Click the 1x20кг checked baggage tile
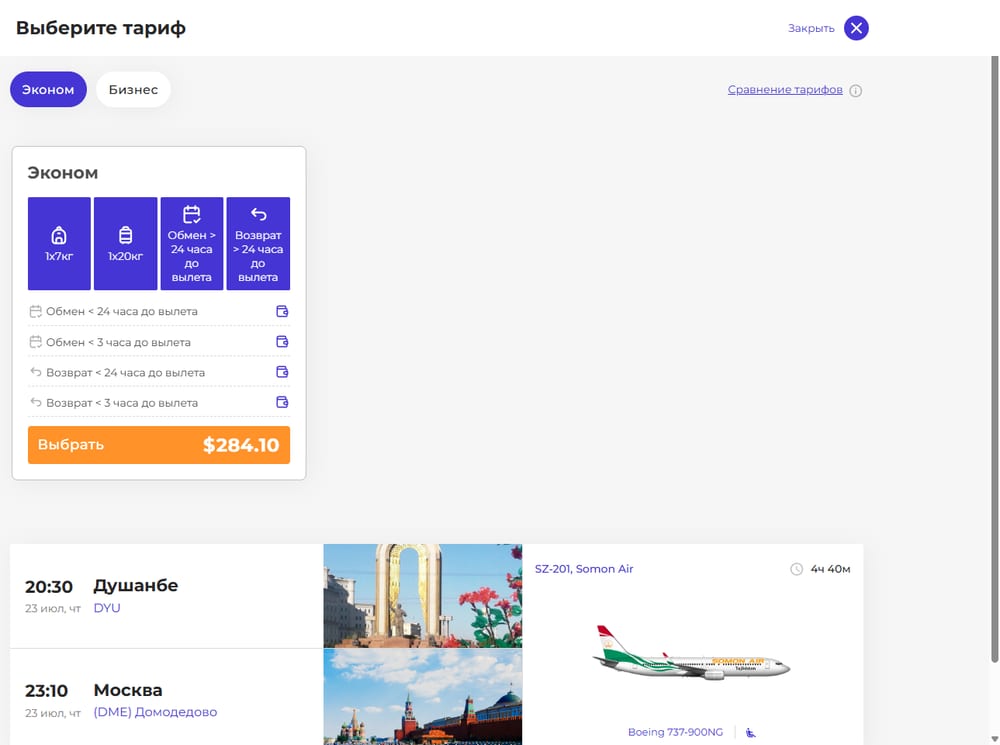The height and width of the screenshot is (745, 1000). click(126, 244)
